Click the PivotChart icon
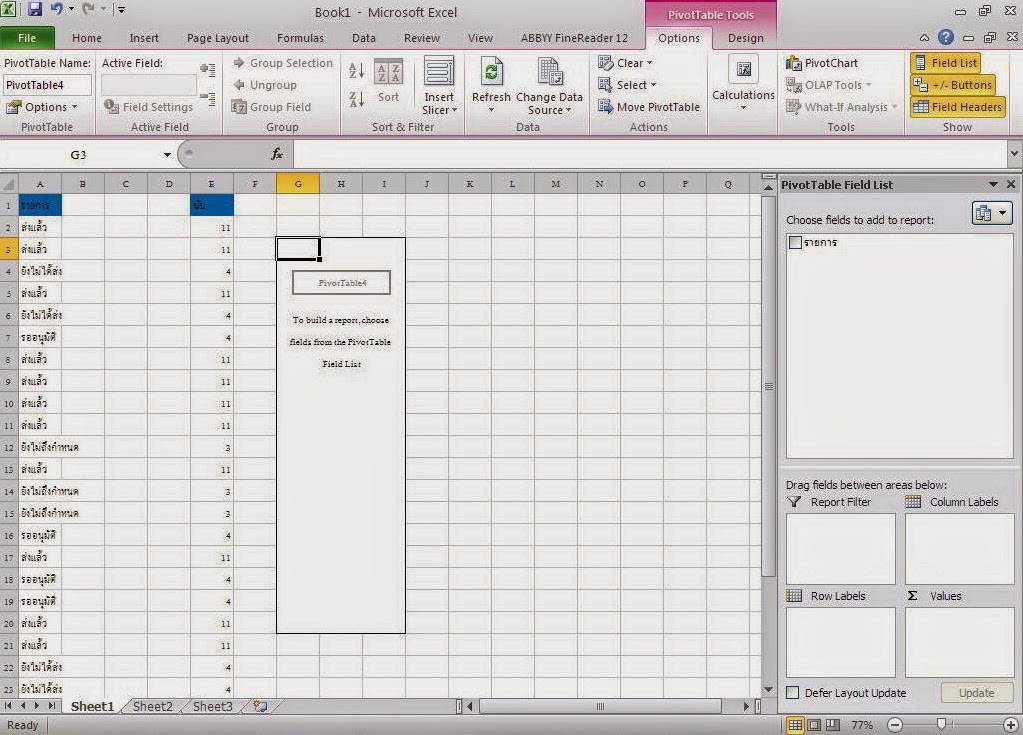 coord(793,63)
